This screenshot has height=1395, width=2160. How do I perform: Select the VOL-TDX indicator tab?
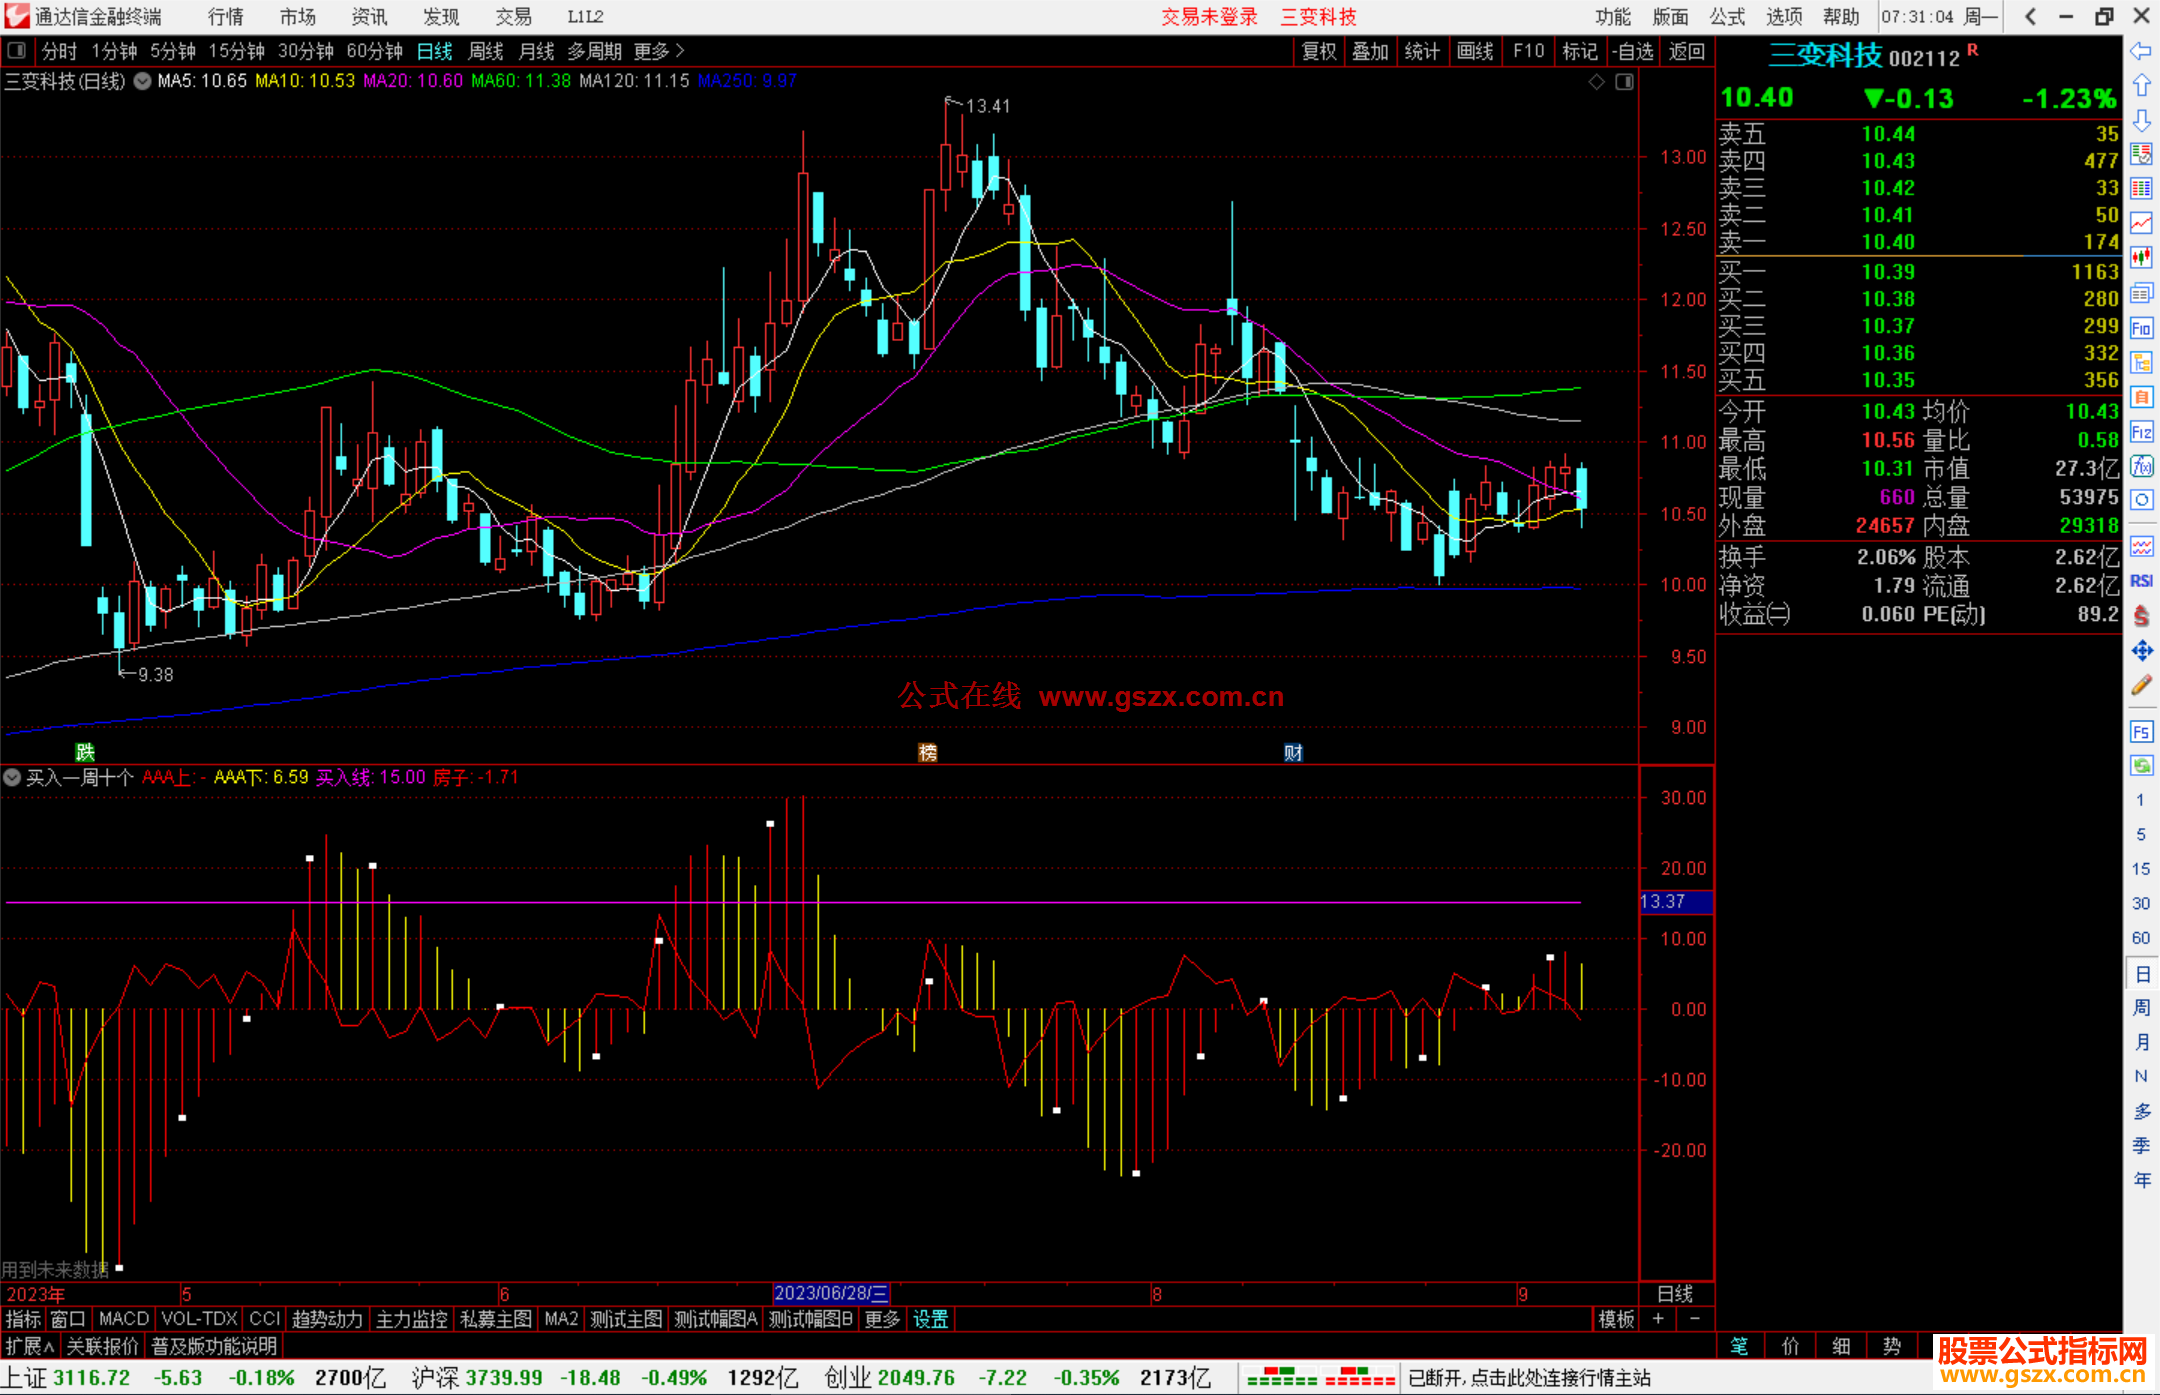[199, 1319]
